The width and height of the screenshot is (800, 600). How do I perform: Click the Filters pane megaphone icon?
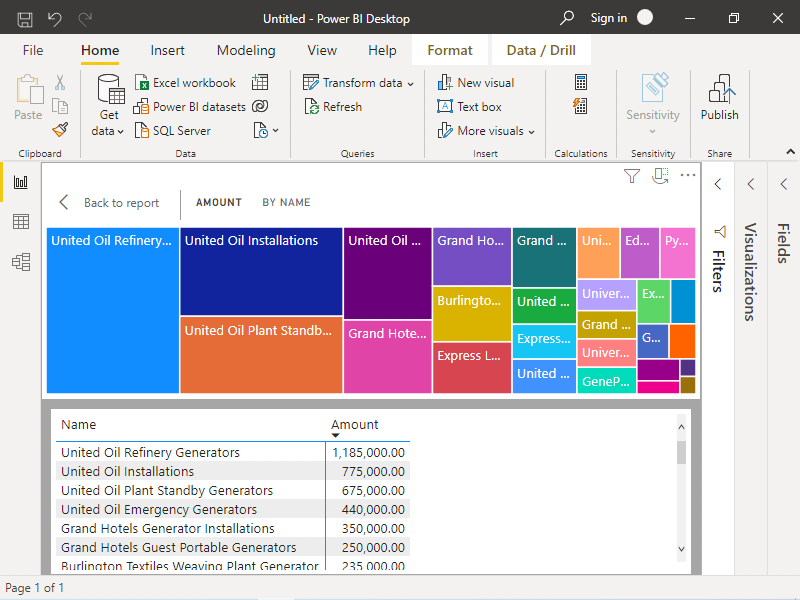(720, 232)
